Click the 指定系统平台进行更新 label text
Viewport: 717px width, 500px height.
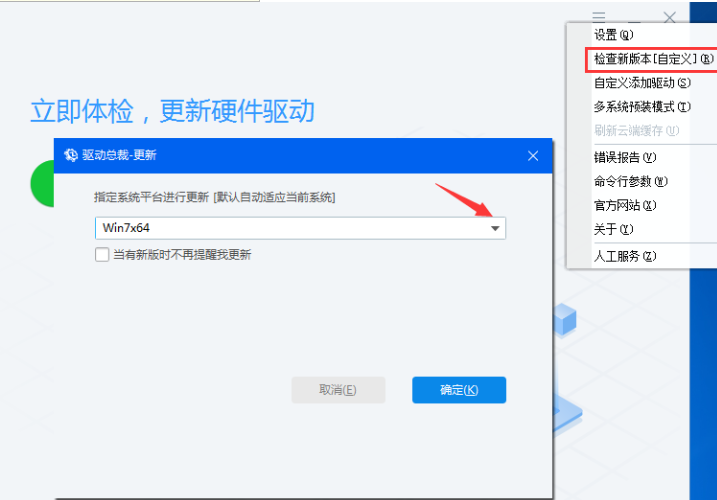point(151,197)
